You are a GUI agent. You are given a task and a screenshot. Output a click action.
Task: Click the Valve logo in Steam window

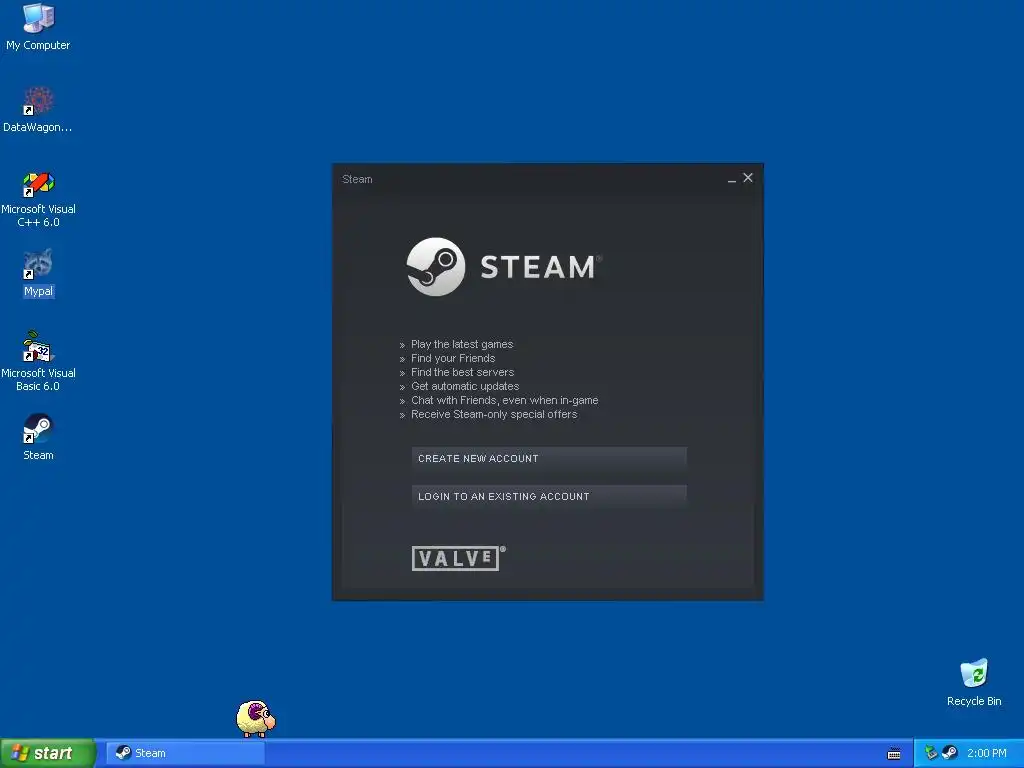tap(458, 558)
